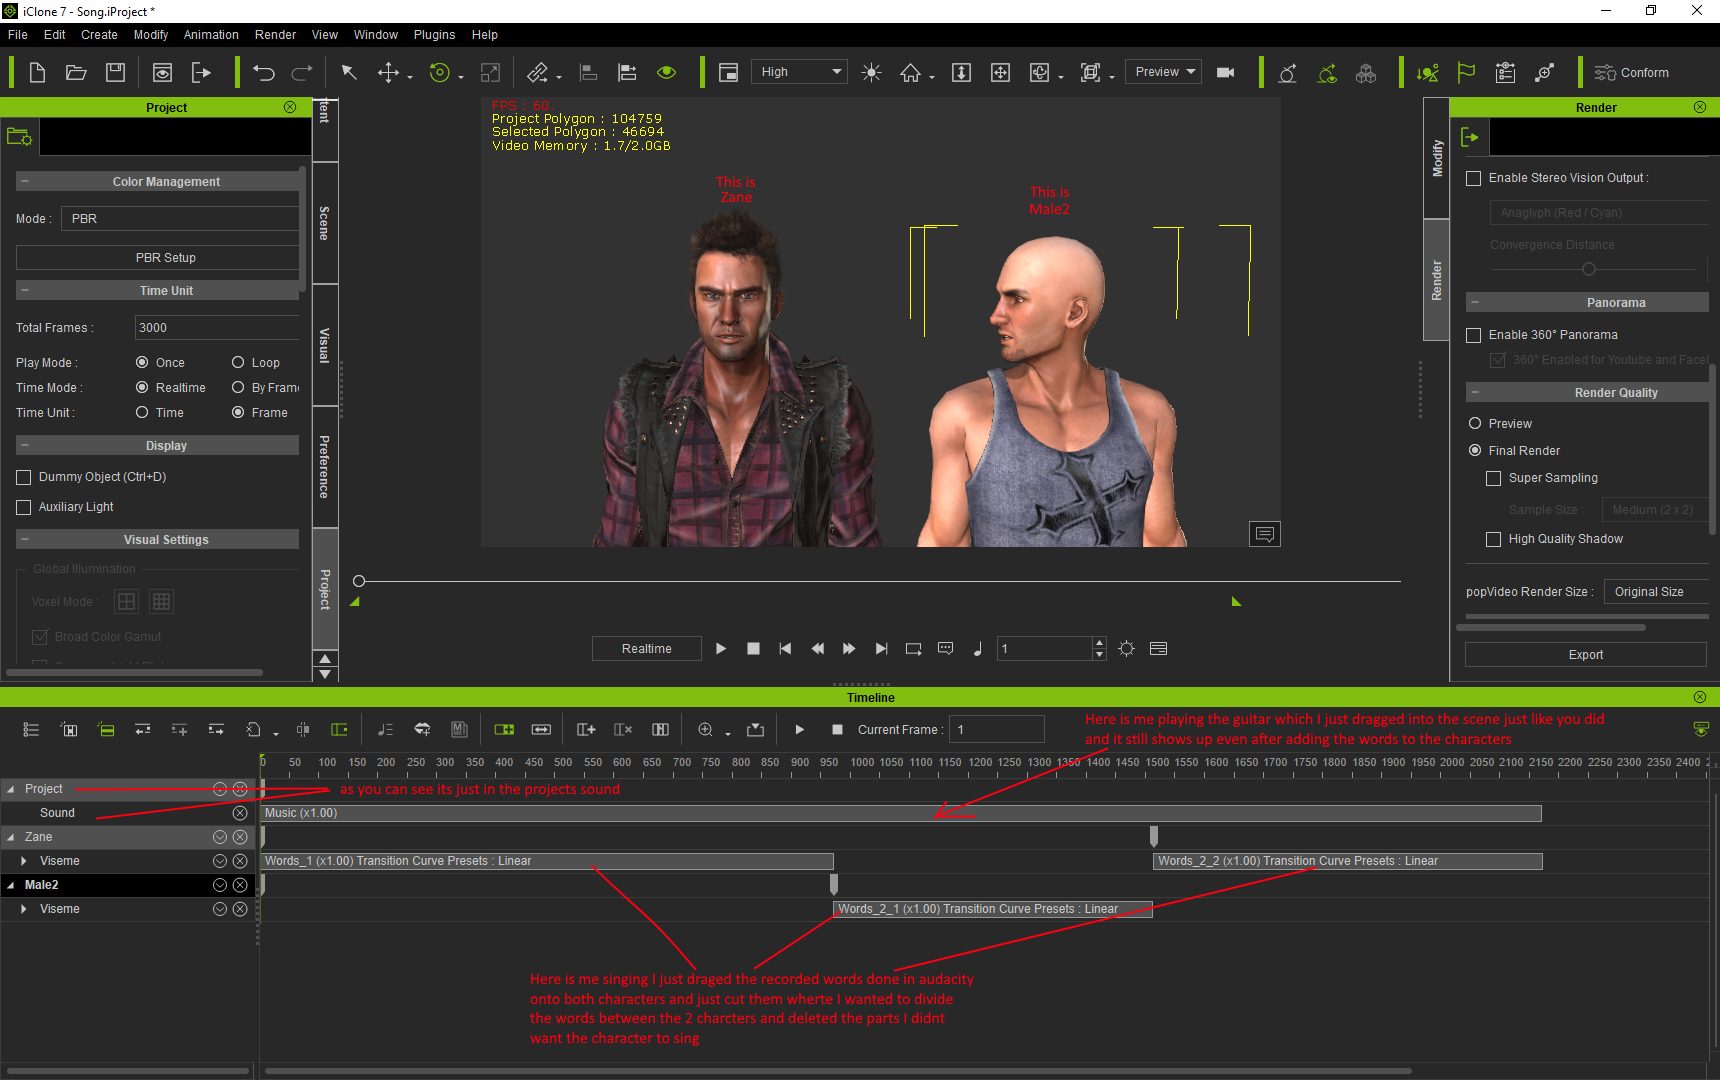The width and height of the screenshot is (1720, 1080).
Task: Toggle the timeline panel icon in playback bar
Action: pyautogui.click(x=1158, y=649)
